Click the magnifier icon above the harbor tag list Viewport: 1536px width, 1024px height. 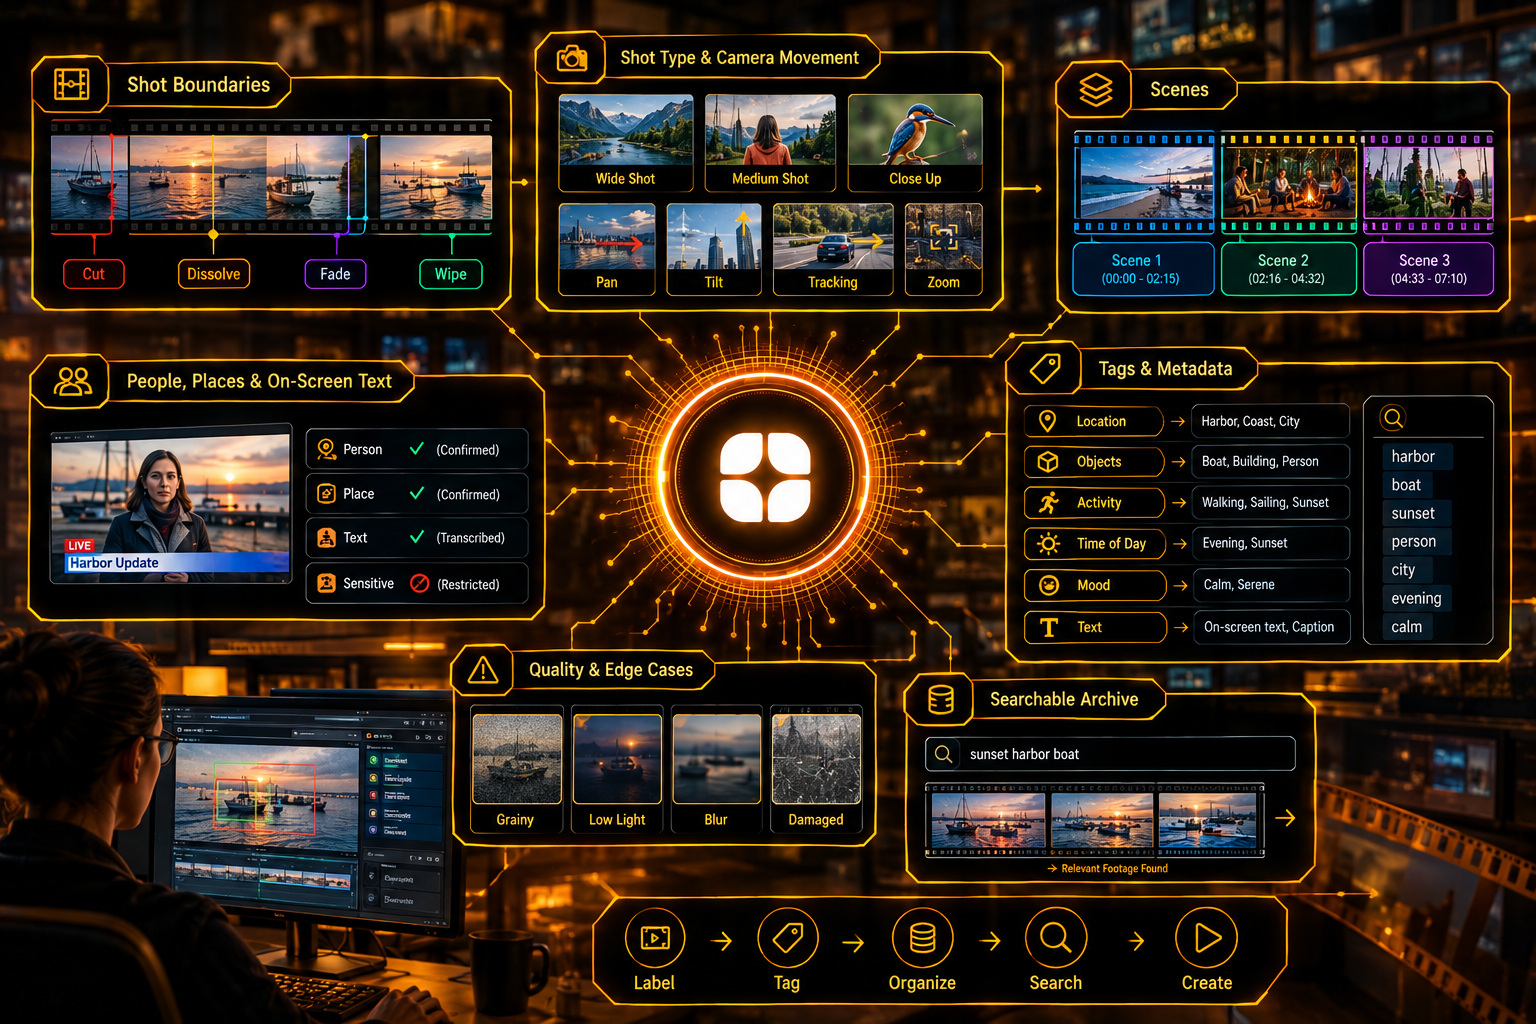[x=1393, y=417]
